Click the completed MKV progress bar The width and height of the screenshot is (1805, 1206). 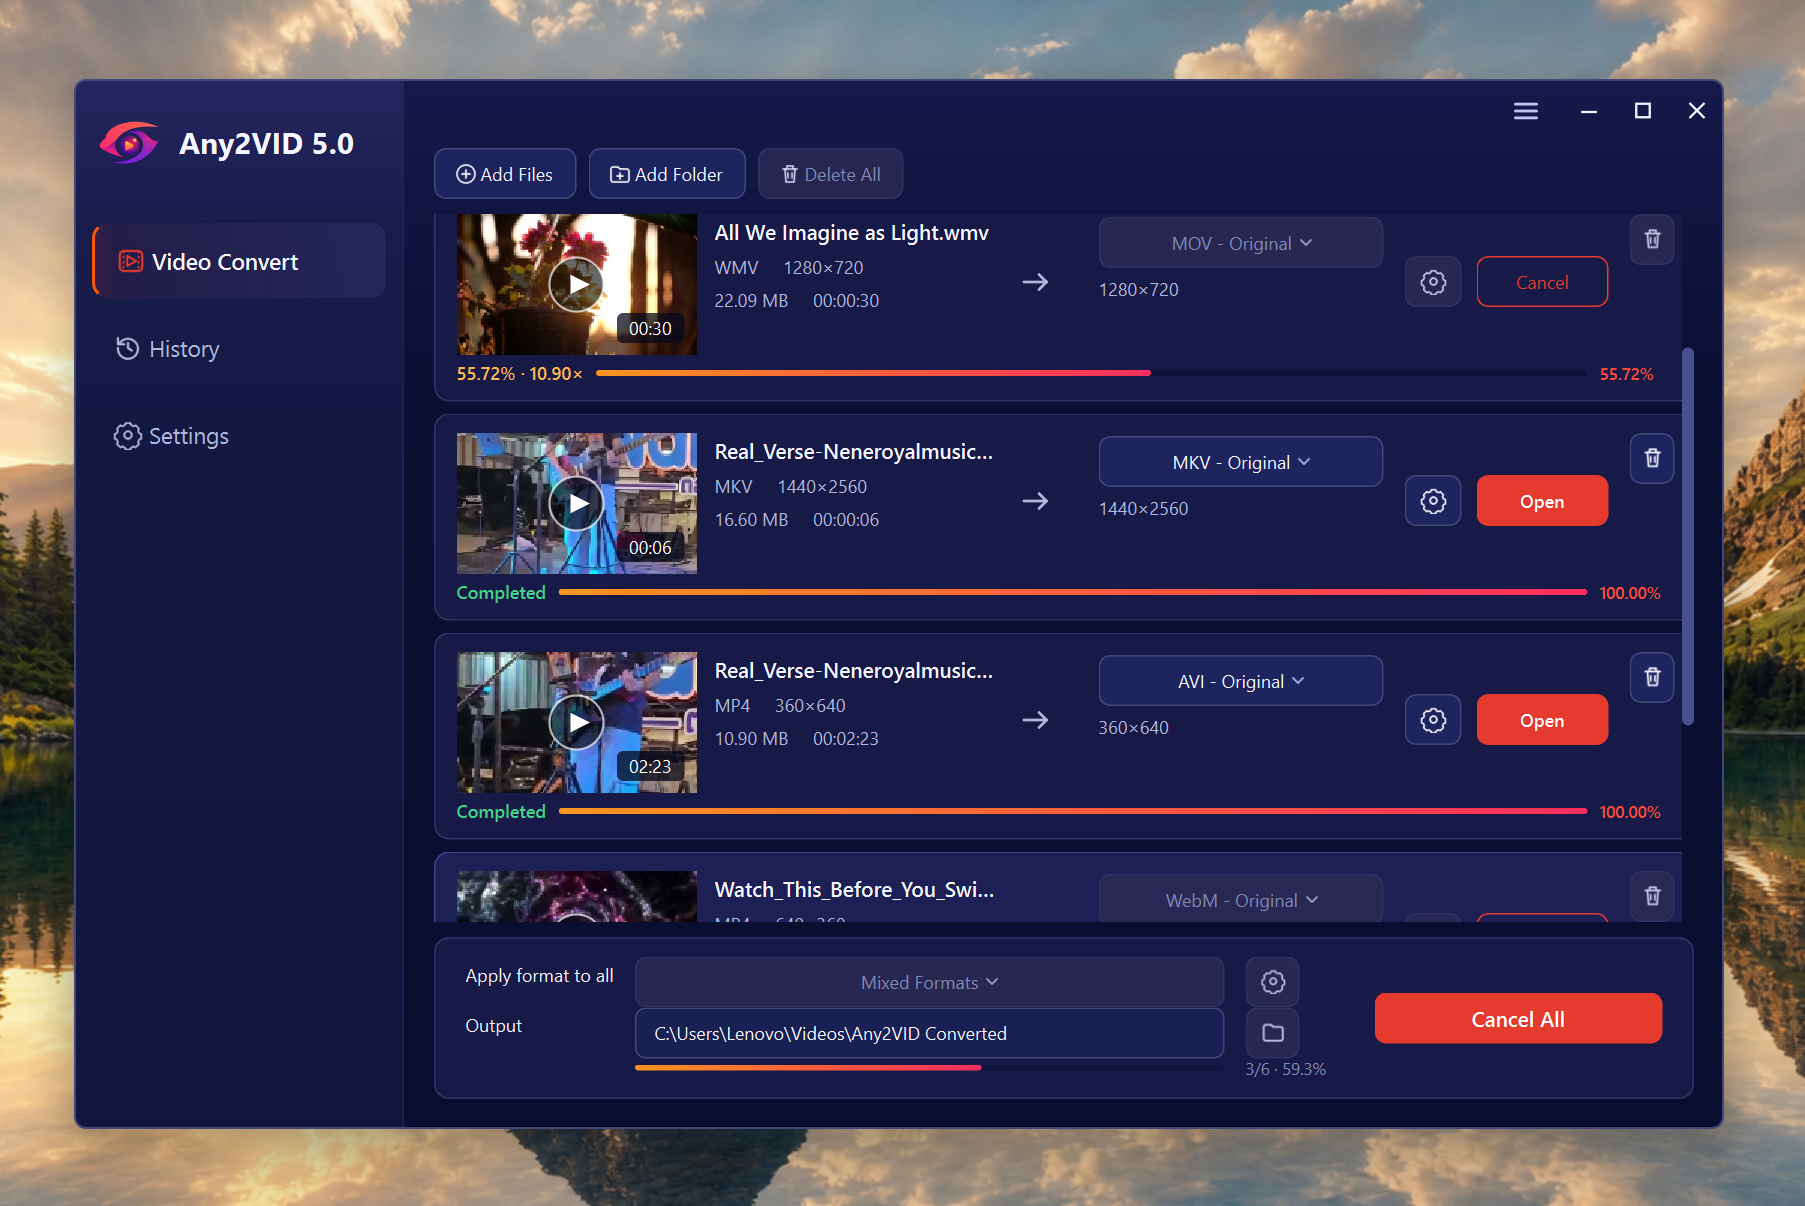1073,592
